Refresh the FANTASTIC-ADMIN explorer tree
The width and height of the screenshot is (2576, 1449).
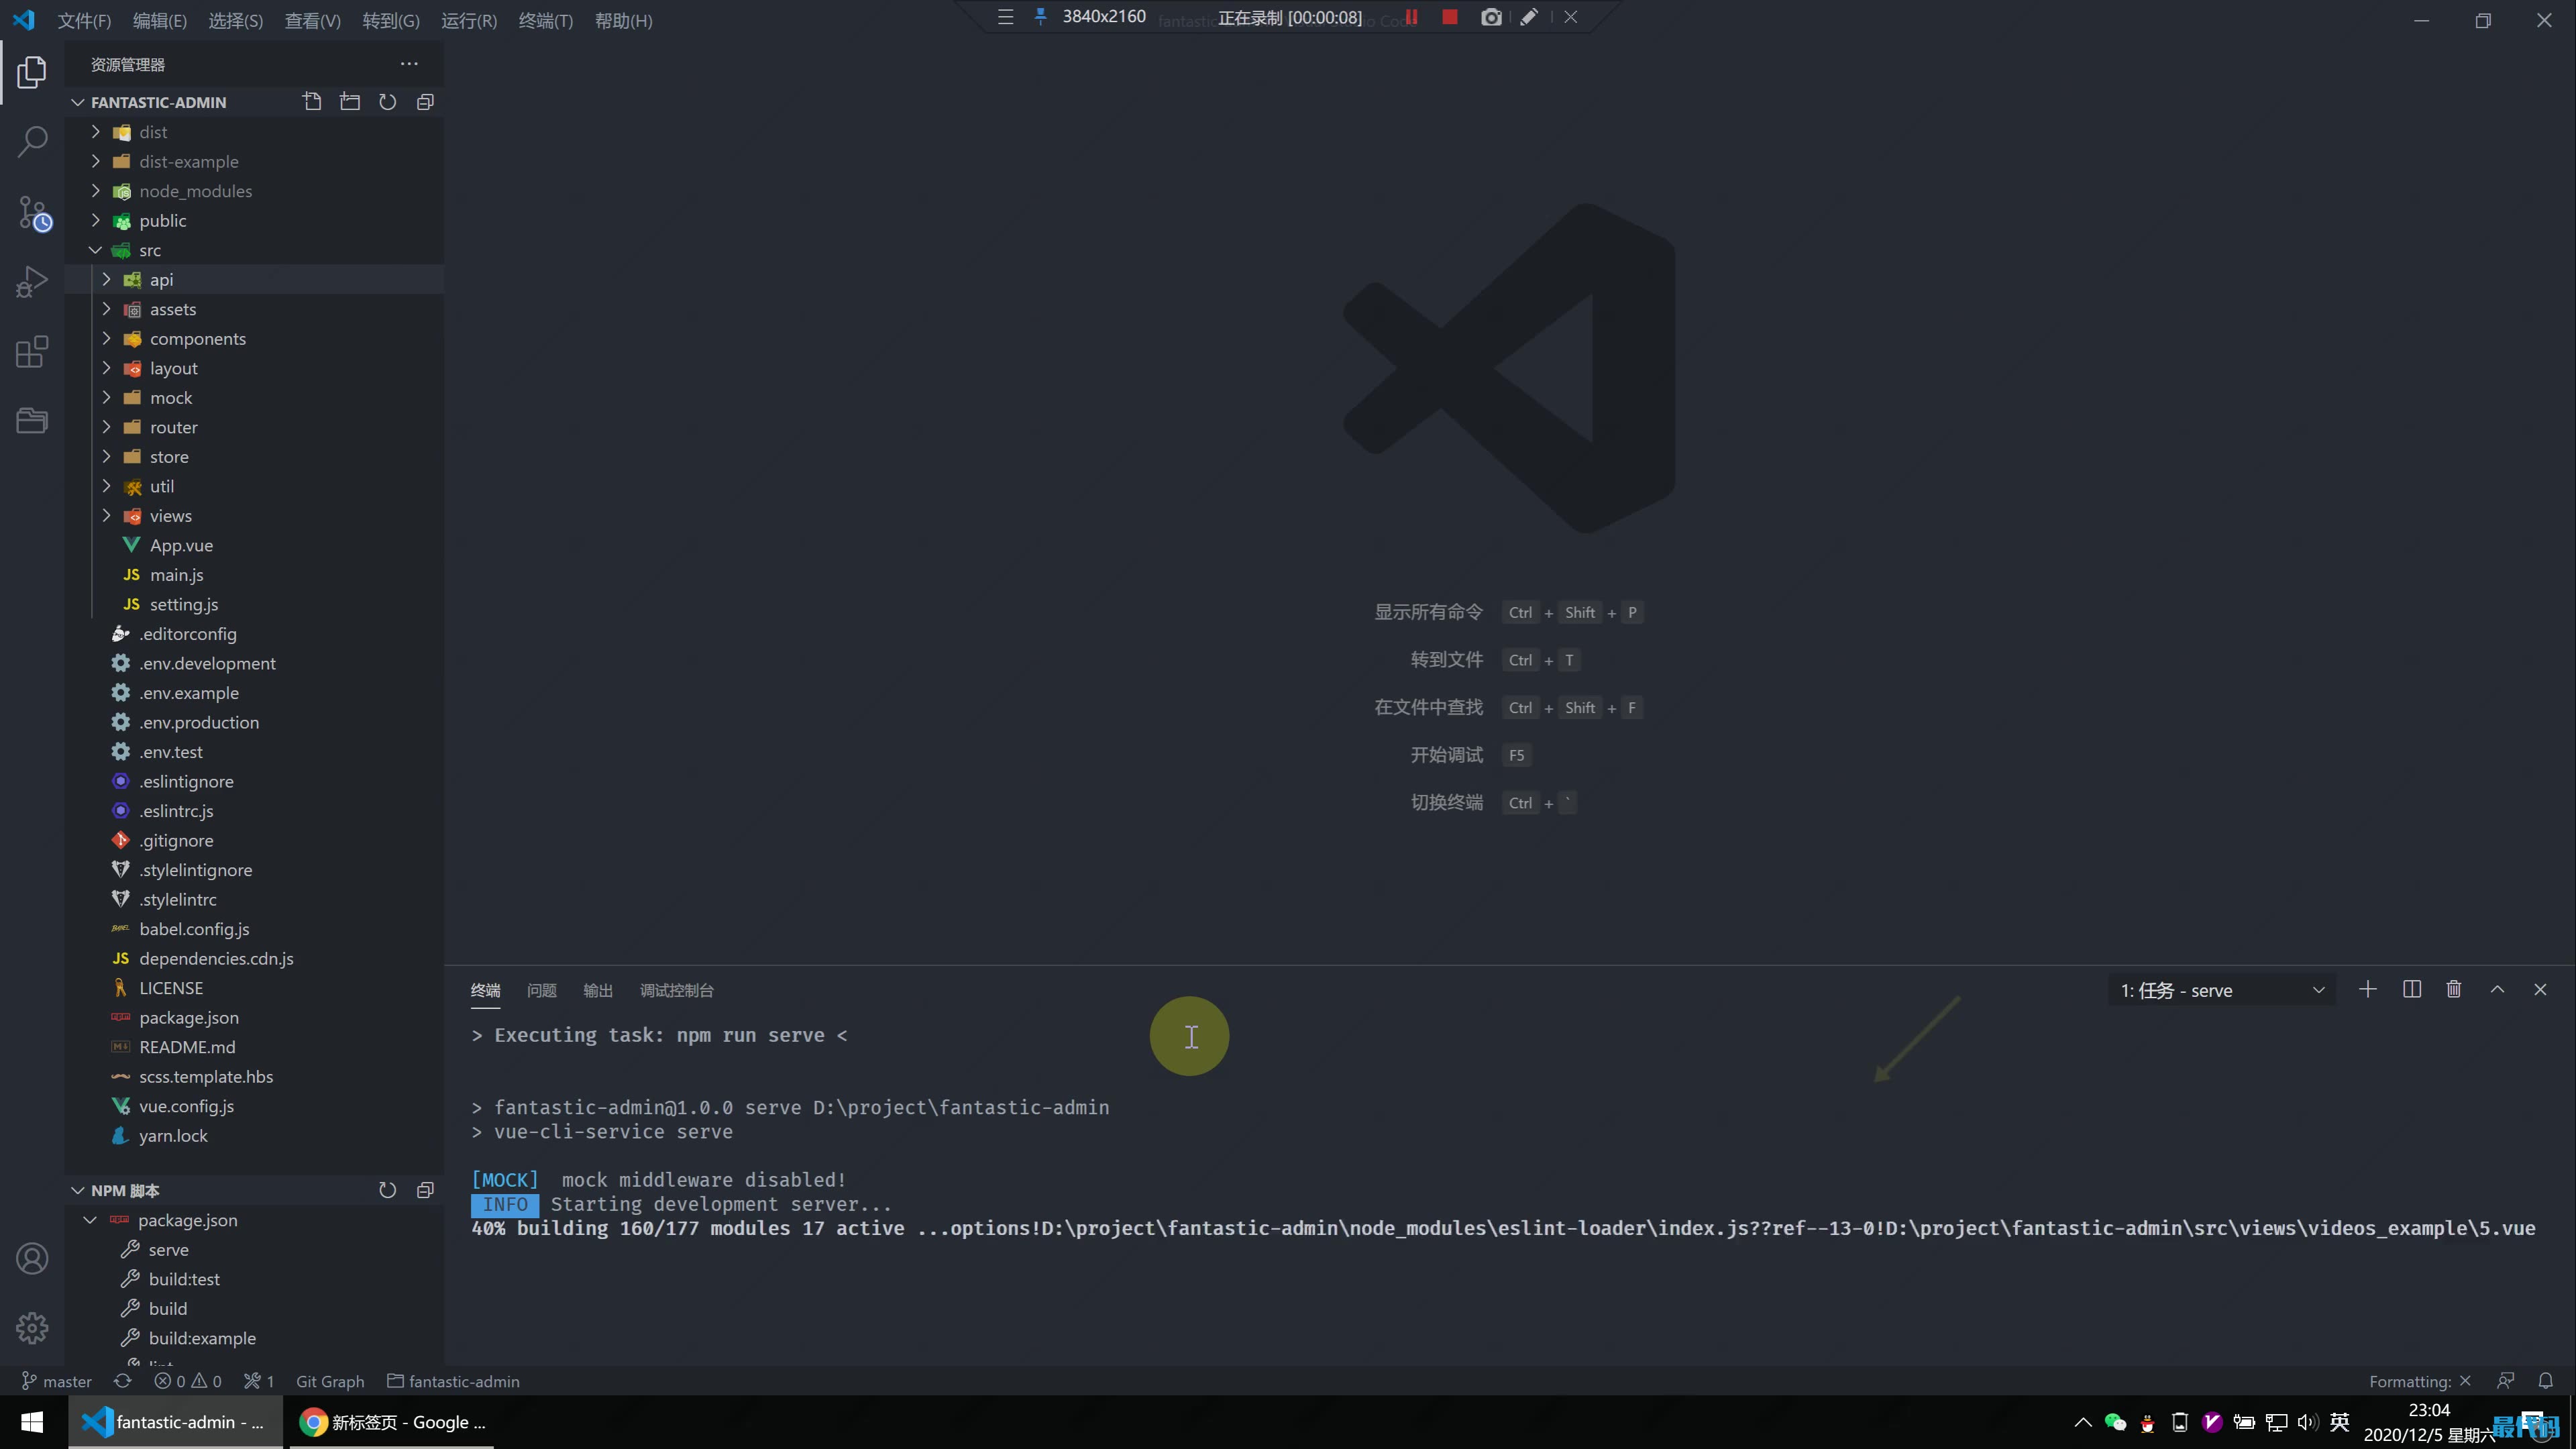tap(387, 102)
